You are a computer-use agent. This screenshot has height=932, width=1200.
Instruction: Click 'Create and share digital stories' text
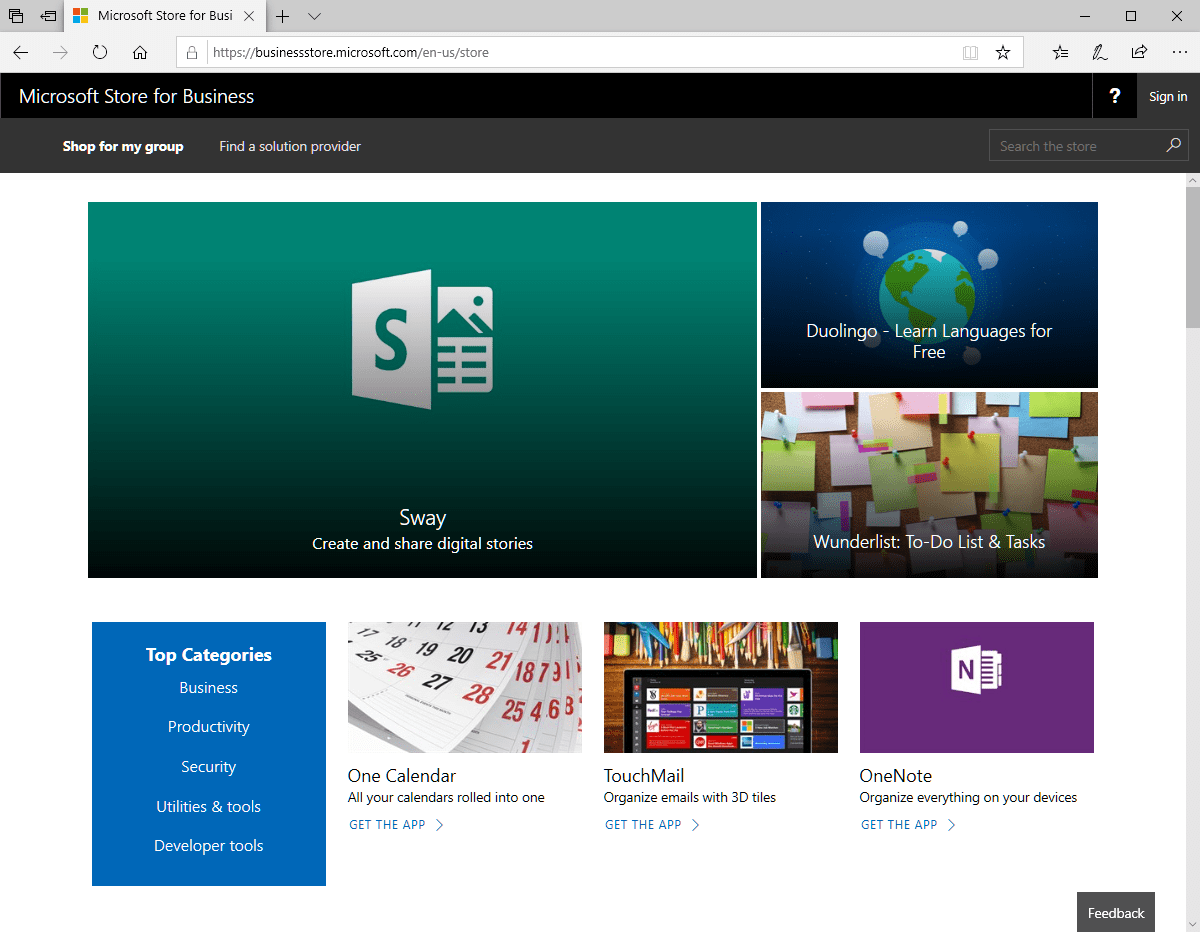422,544
